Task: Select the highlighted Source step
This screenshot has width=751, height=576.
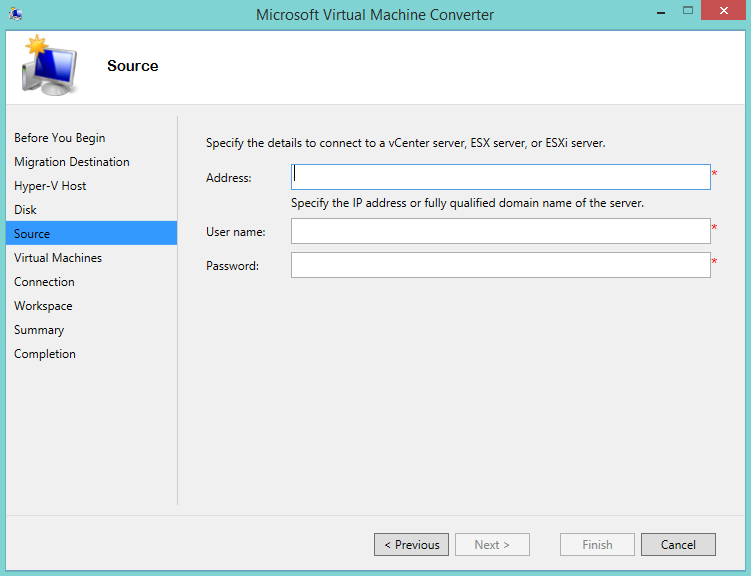Action: pyautogui.click(x=91, y=233)
